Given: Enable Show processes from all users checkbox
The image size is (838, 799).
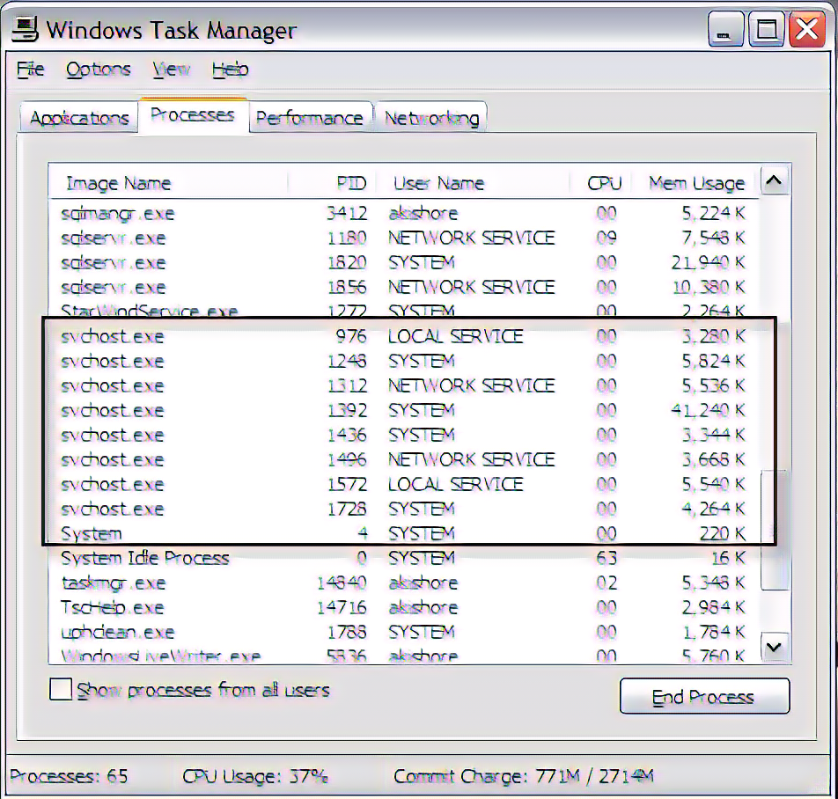Looking at the screenshot, I should [60, 689].
